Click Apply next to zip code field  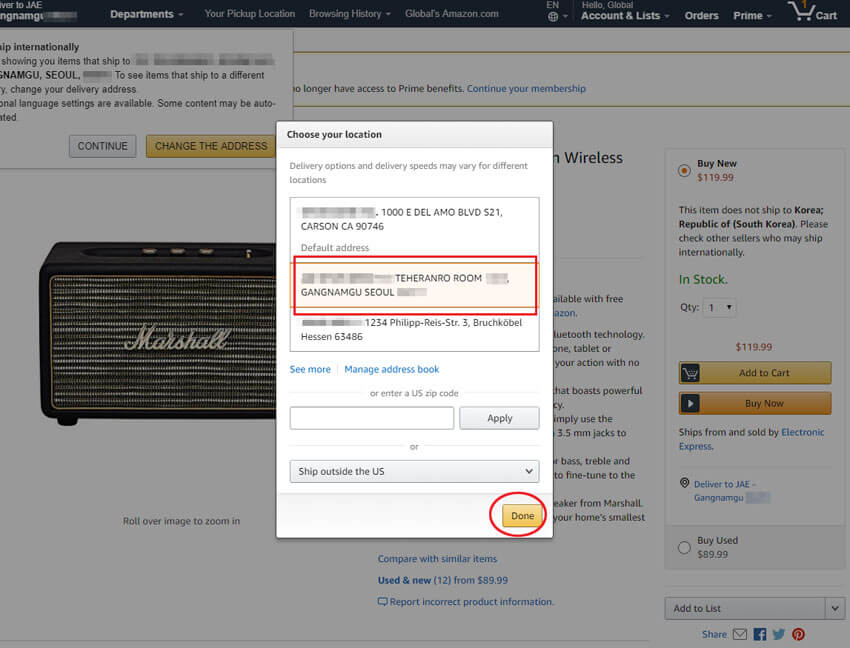click(x=499, y=418)
